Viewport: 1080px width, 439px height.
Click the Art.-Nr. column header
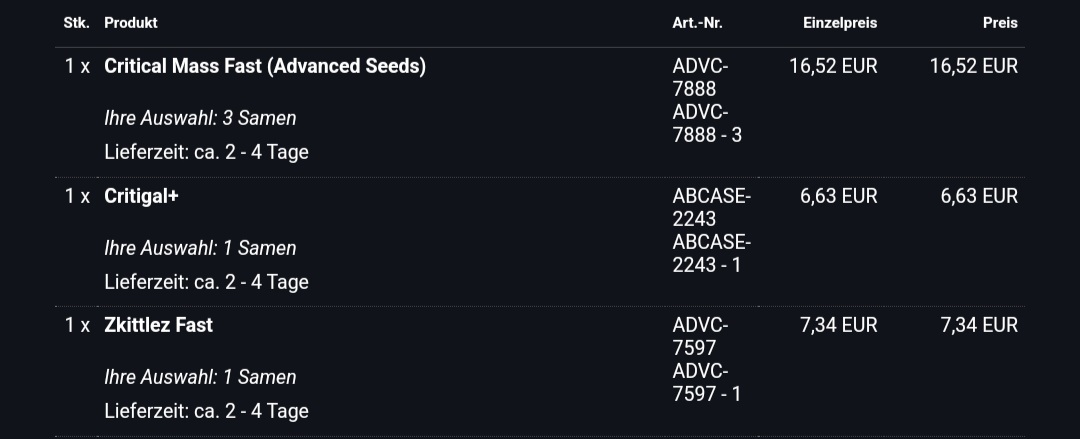click(x=697, y=23)
